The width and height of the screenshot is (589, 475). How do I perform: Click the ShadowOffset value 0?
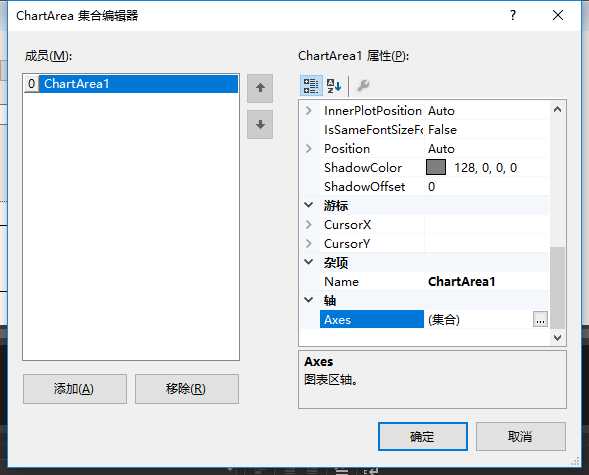pyautogui.click(x=432, y=187)
